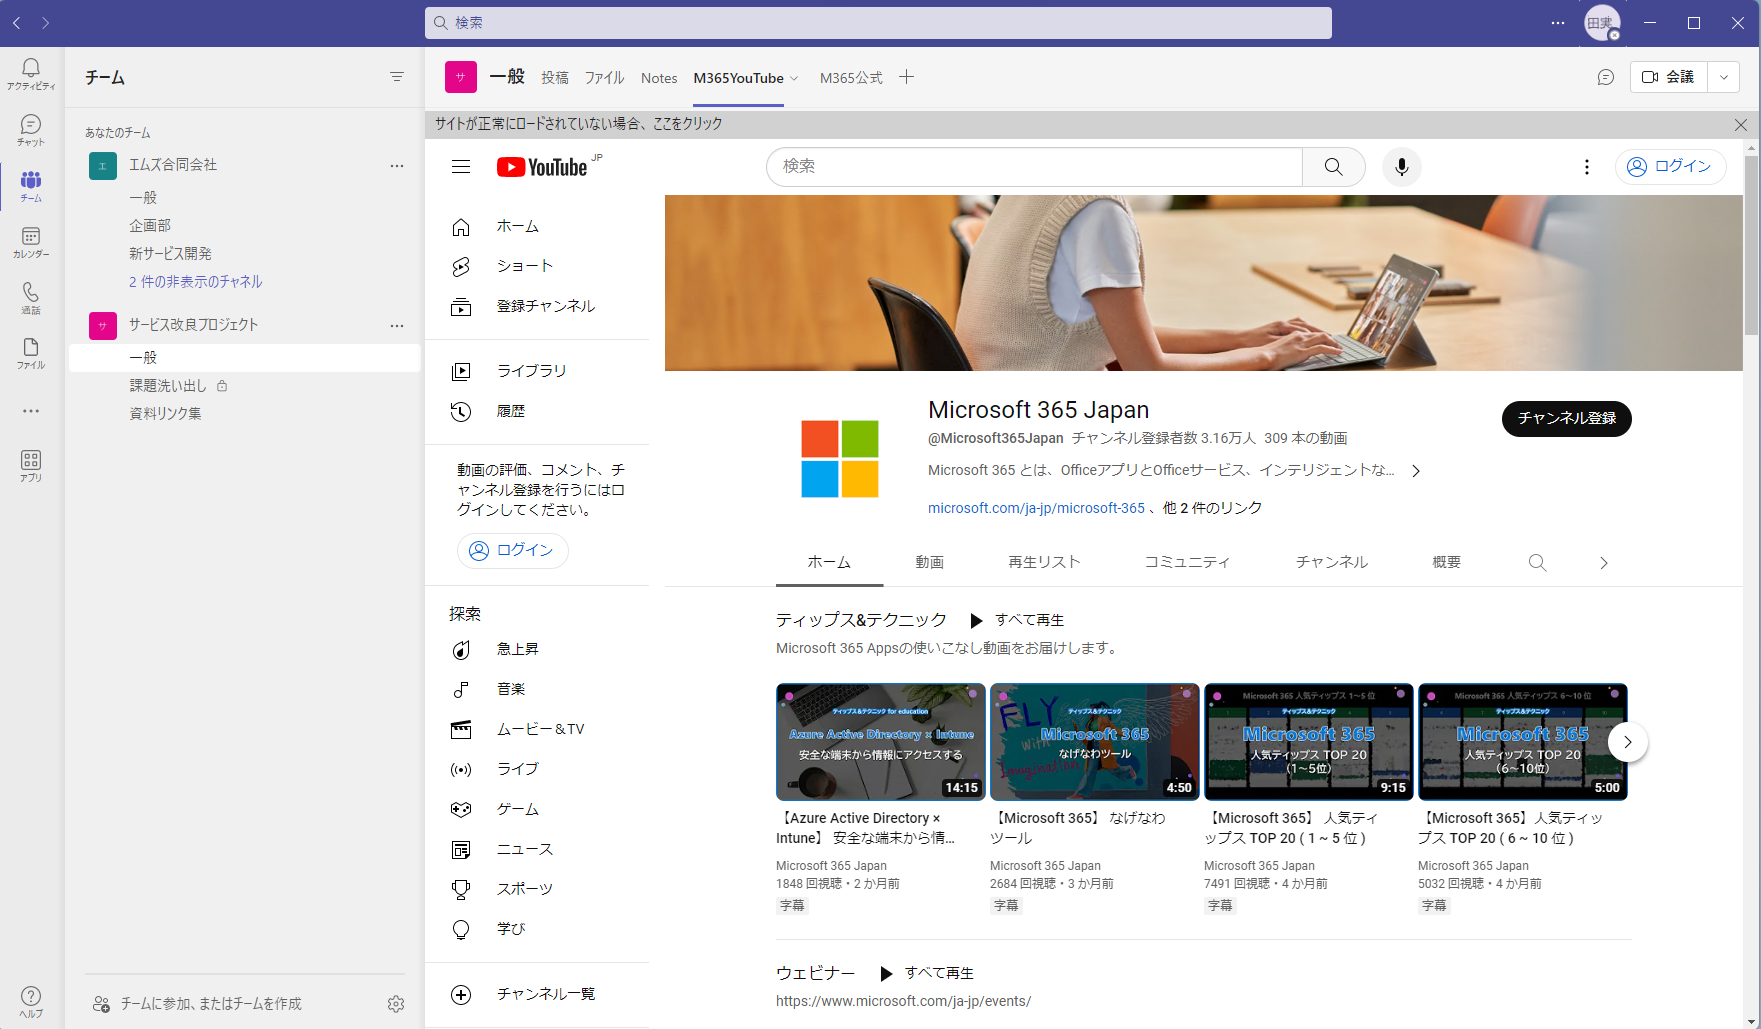
Task: Open the channel conversation chat icon
Action: pos(1605,77)
